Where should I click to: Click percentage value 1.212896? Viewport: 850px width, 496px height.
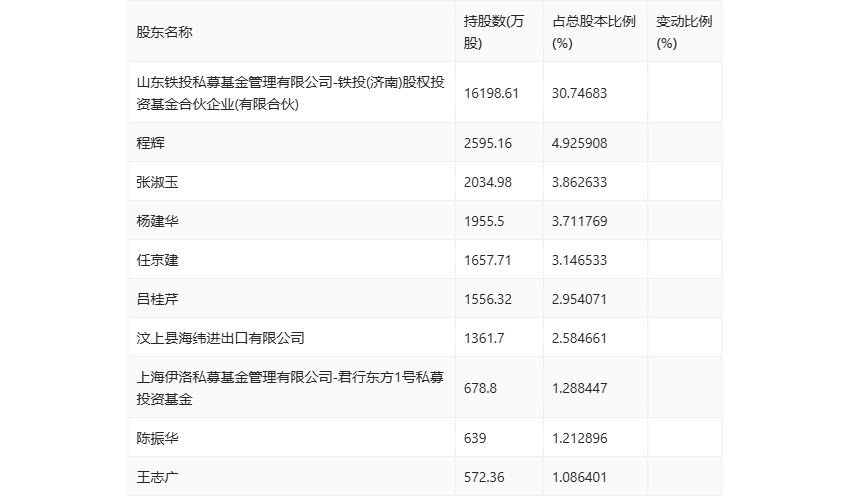point(579,438)
